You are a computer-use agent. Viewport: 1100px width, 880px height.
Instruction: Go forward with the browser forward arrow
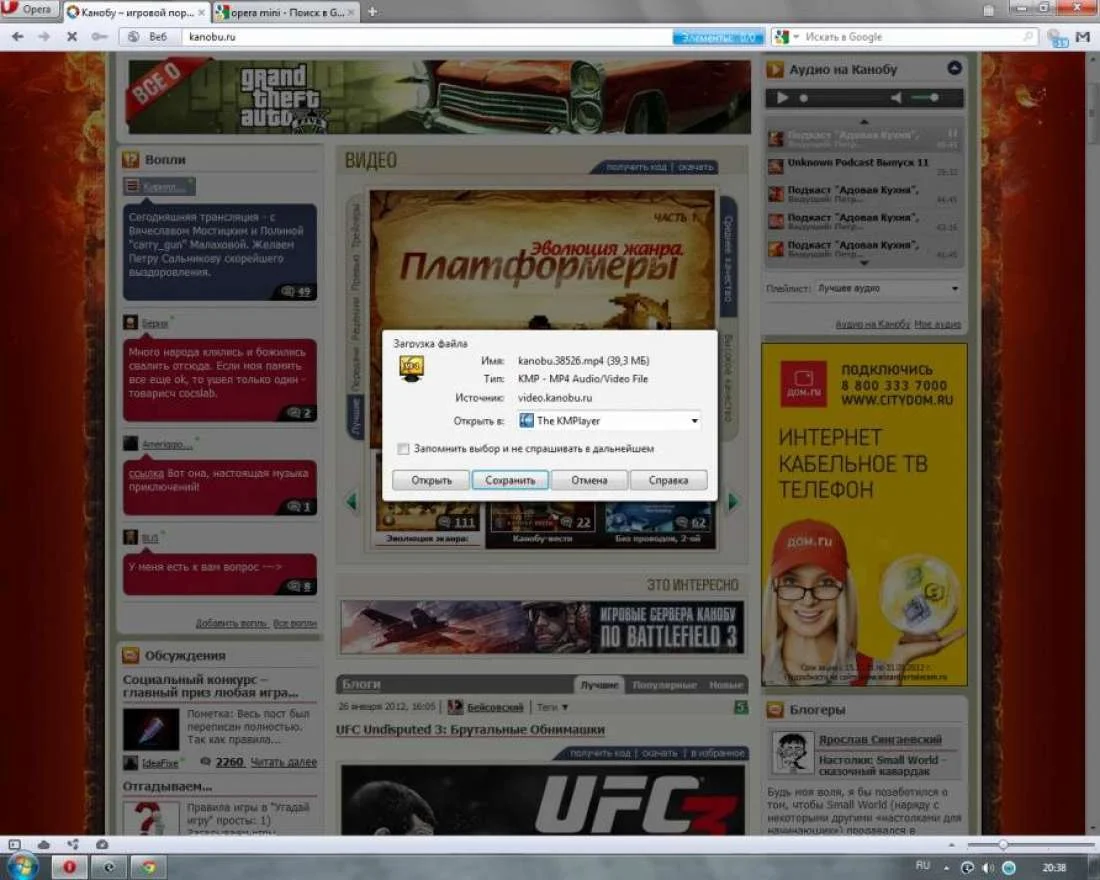(x=43, y=36)
